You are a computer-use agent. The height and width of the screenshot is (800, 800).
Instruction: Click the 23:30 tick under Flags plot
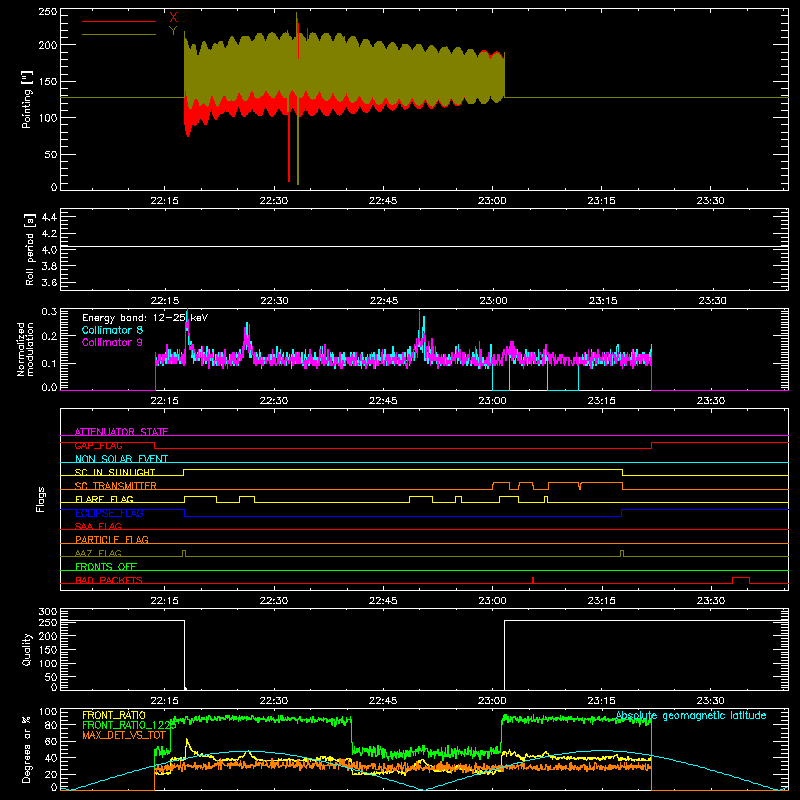[x=710, y=601]
